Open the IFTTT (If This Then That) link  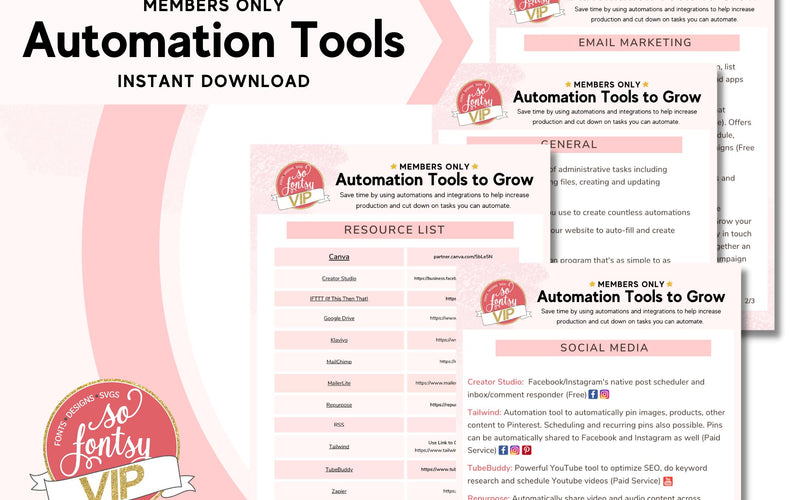click(339, 298)
